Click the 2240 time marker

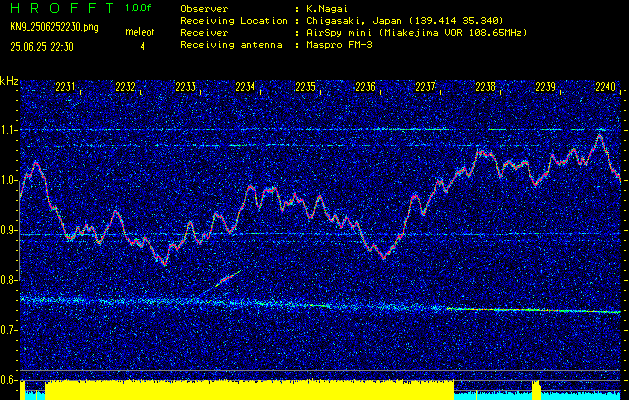[x=605, y=87]
